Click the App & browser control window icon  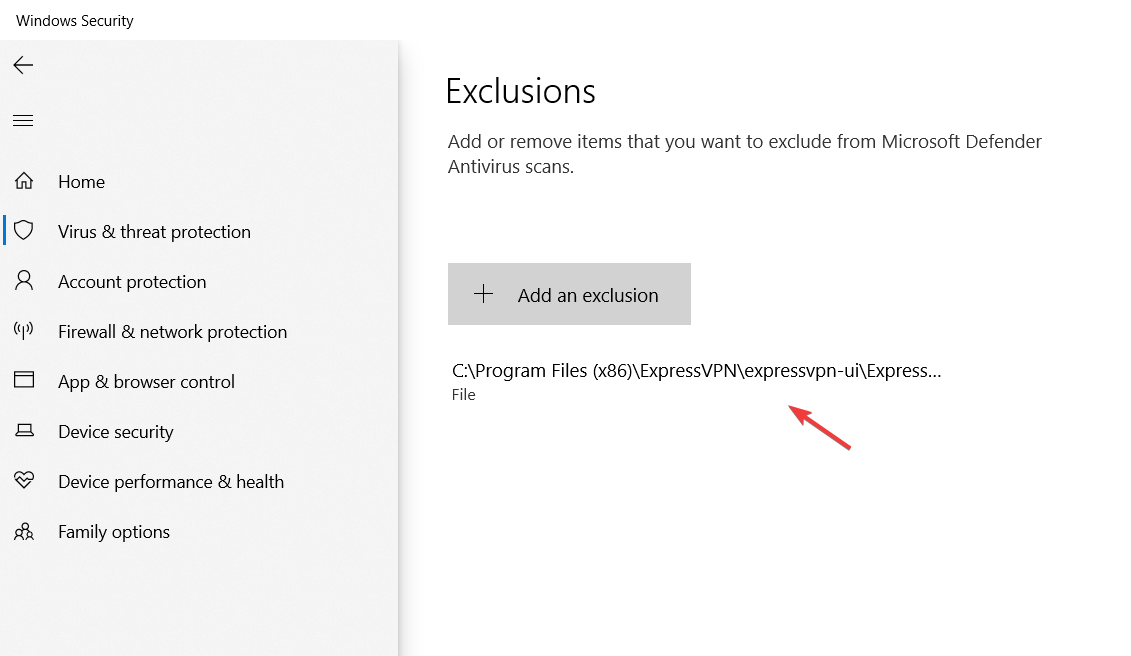click(24, 381)
